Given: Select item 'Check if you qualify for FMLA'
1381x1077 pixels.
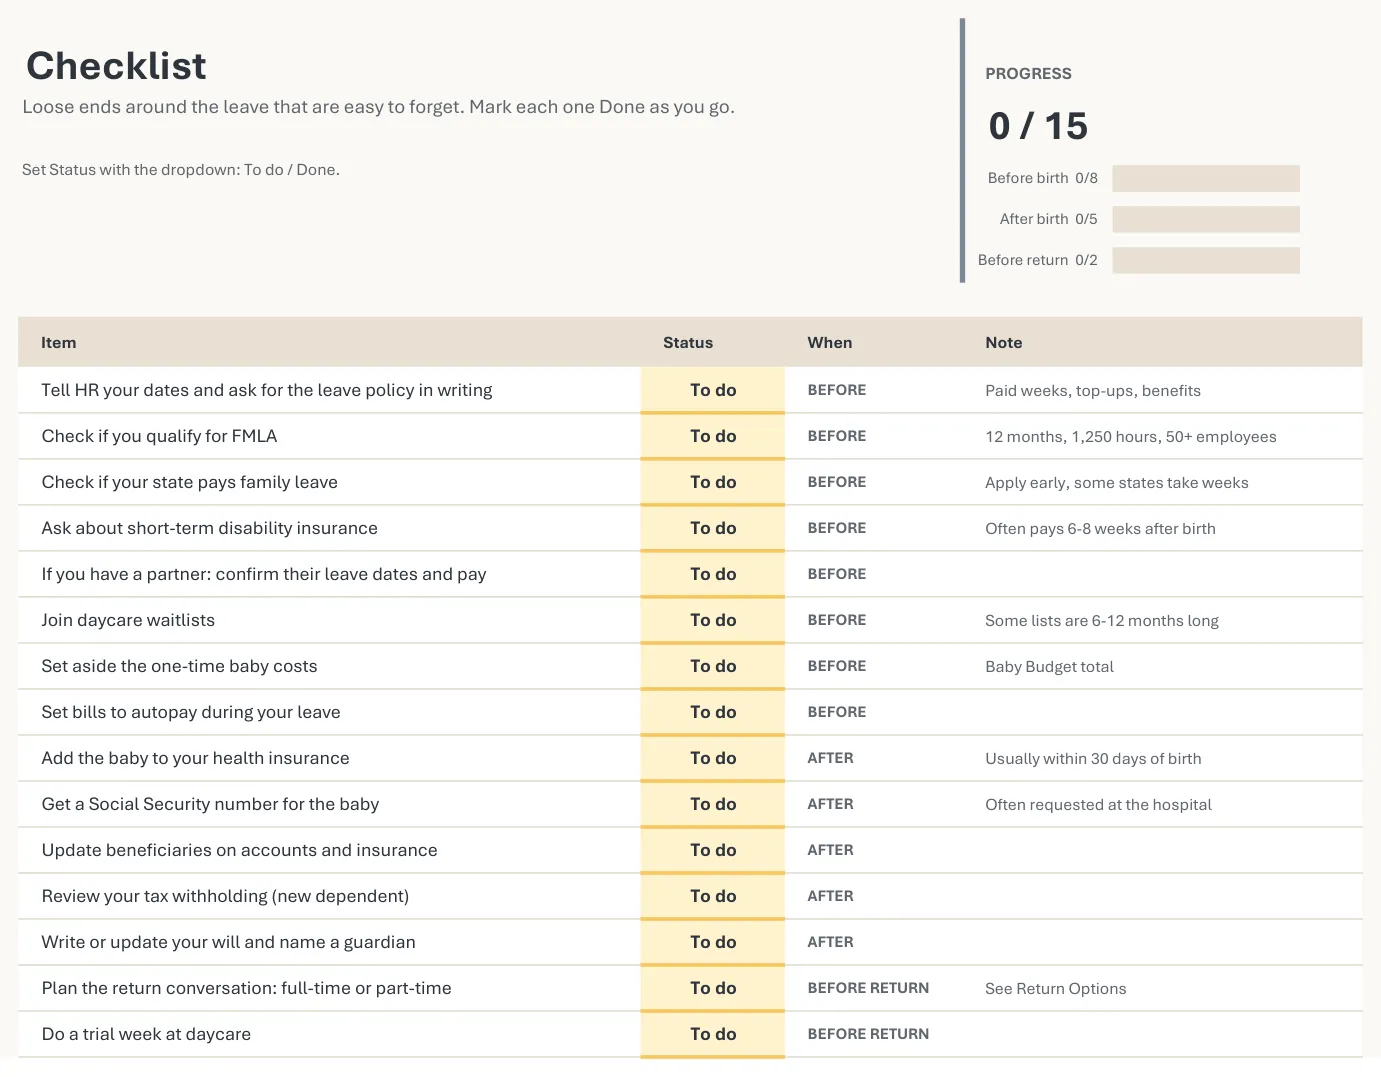Looking at the screenshot, I should click(x=159, y=436).
